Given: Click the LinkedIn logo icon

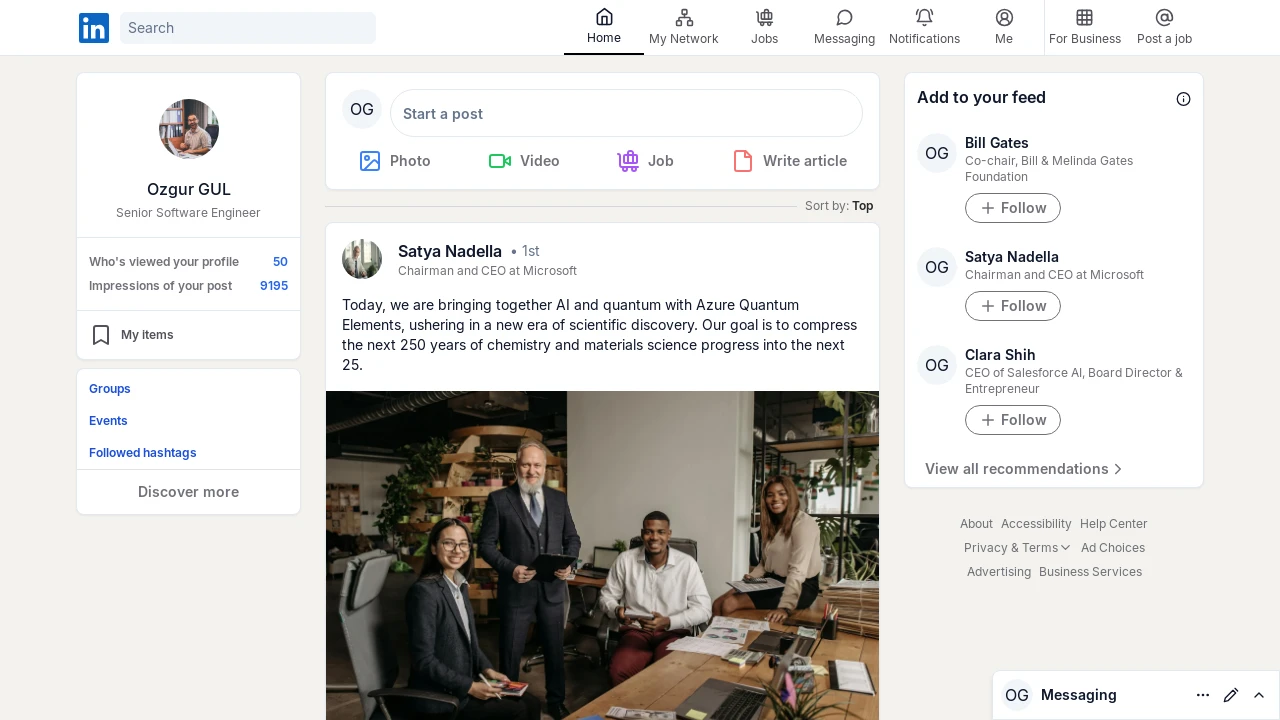Looking at the screenshot, I should coord(94,28).
